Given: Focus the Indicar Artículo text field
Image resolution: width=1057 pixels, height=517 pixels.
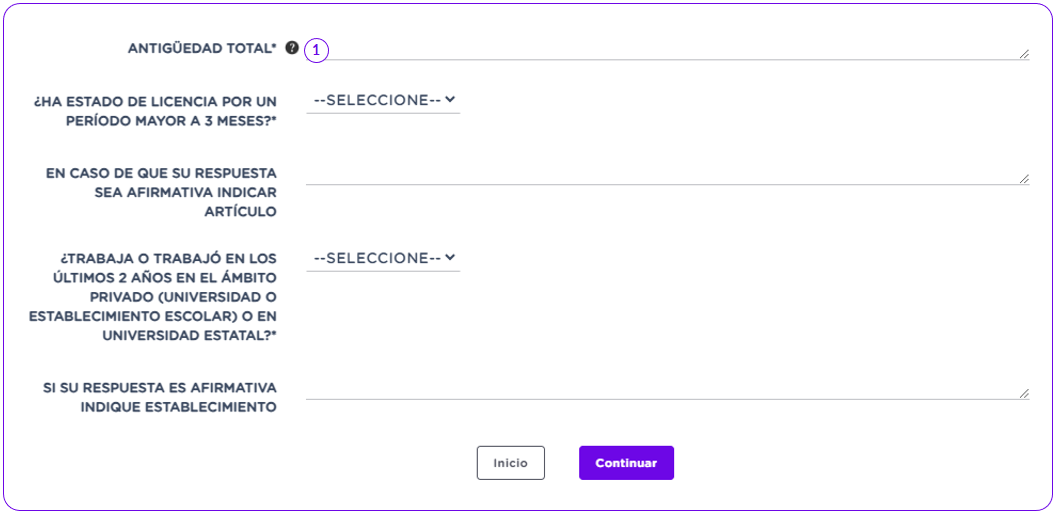Looking at the screenshot, I should [667, 175].
